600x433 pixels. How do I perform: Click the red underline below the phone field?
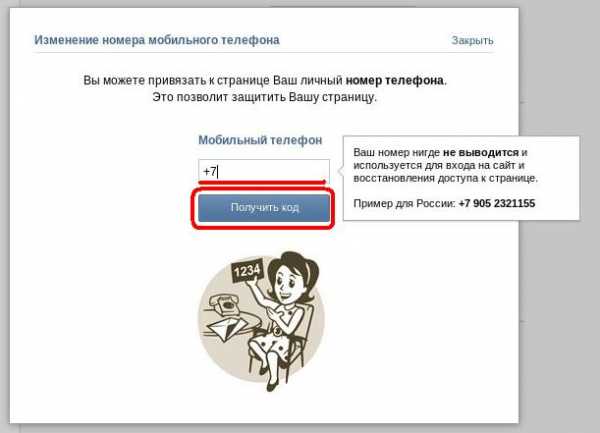point(262,182)
